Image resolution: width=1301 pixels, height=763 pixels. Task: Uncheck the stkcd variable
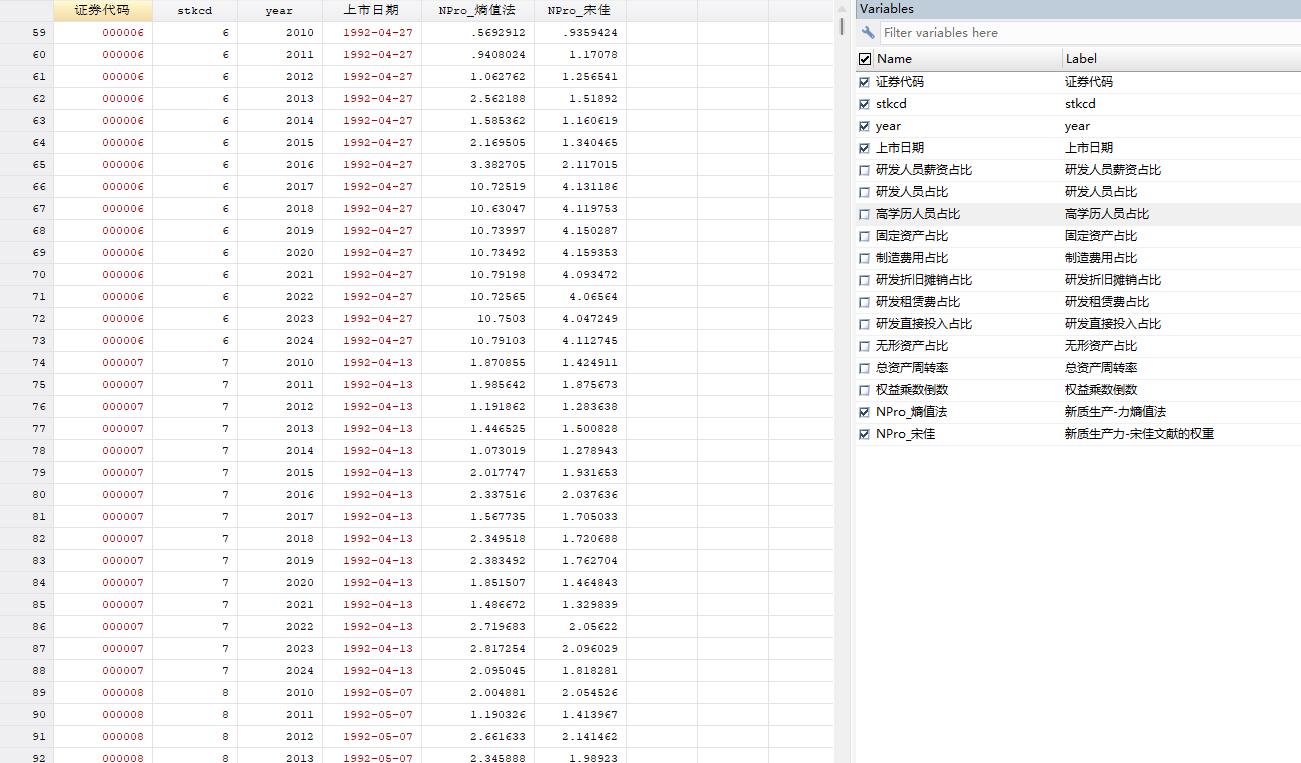click(864, 103)
